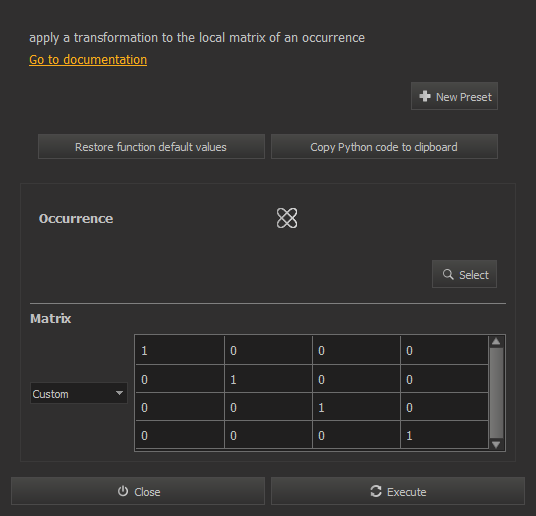The image size is (536, 516).
Task: Select the top-right matrix cell containing 0
Action: [444, 350]
